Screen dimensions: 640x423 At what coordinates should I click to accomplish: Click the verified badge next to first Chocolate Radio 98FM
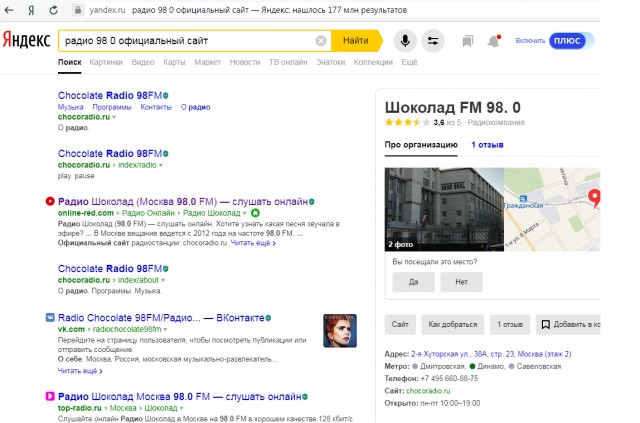[166, 96]
